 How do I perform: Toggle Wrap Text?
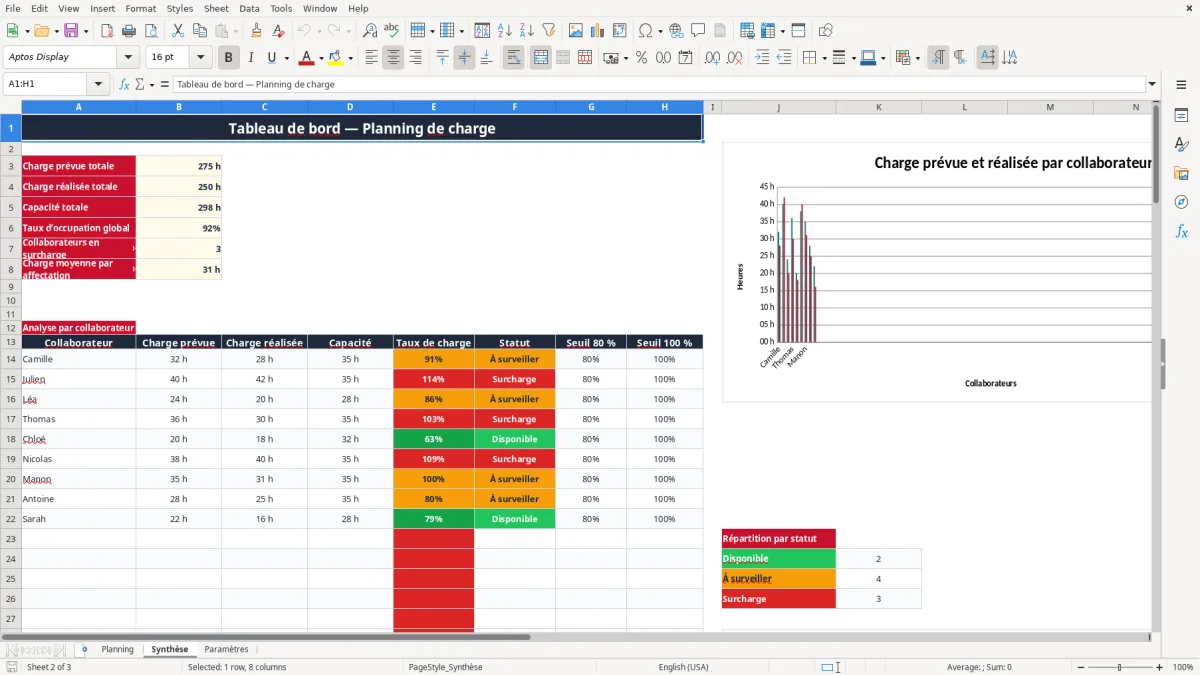point(513,58)
